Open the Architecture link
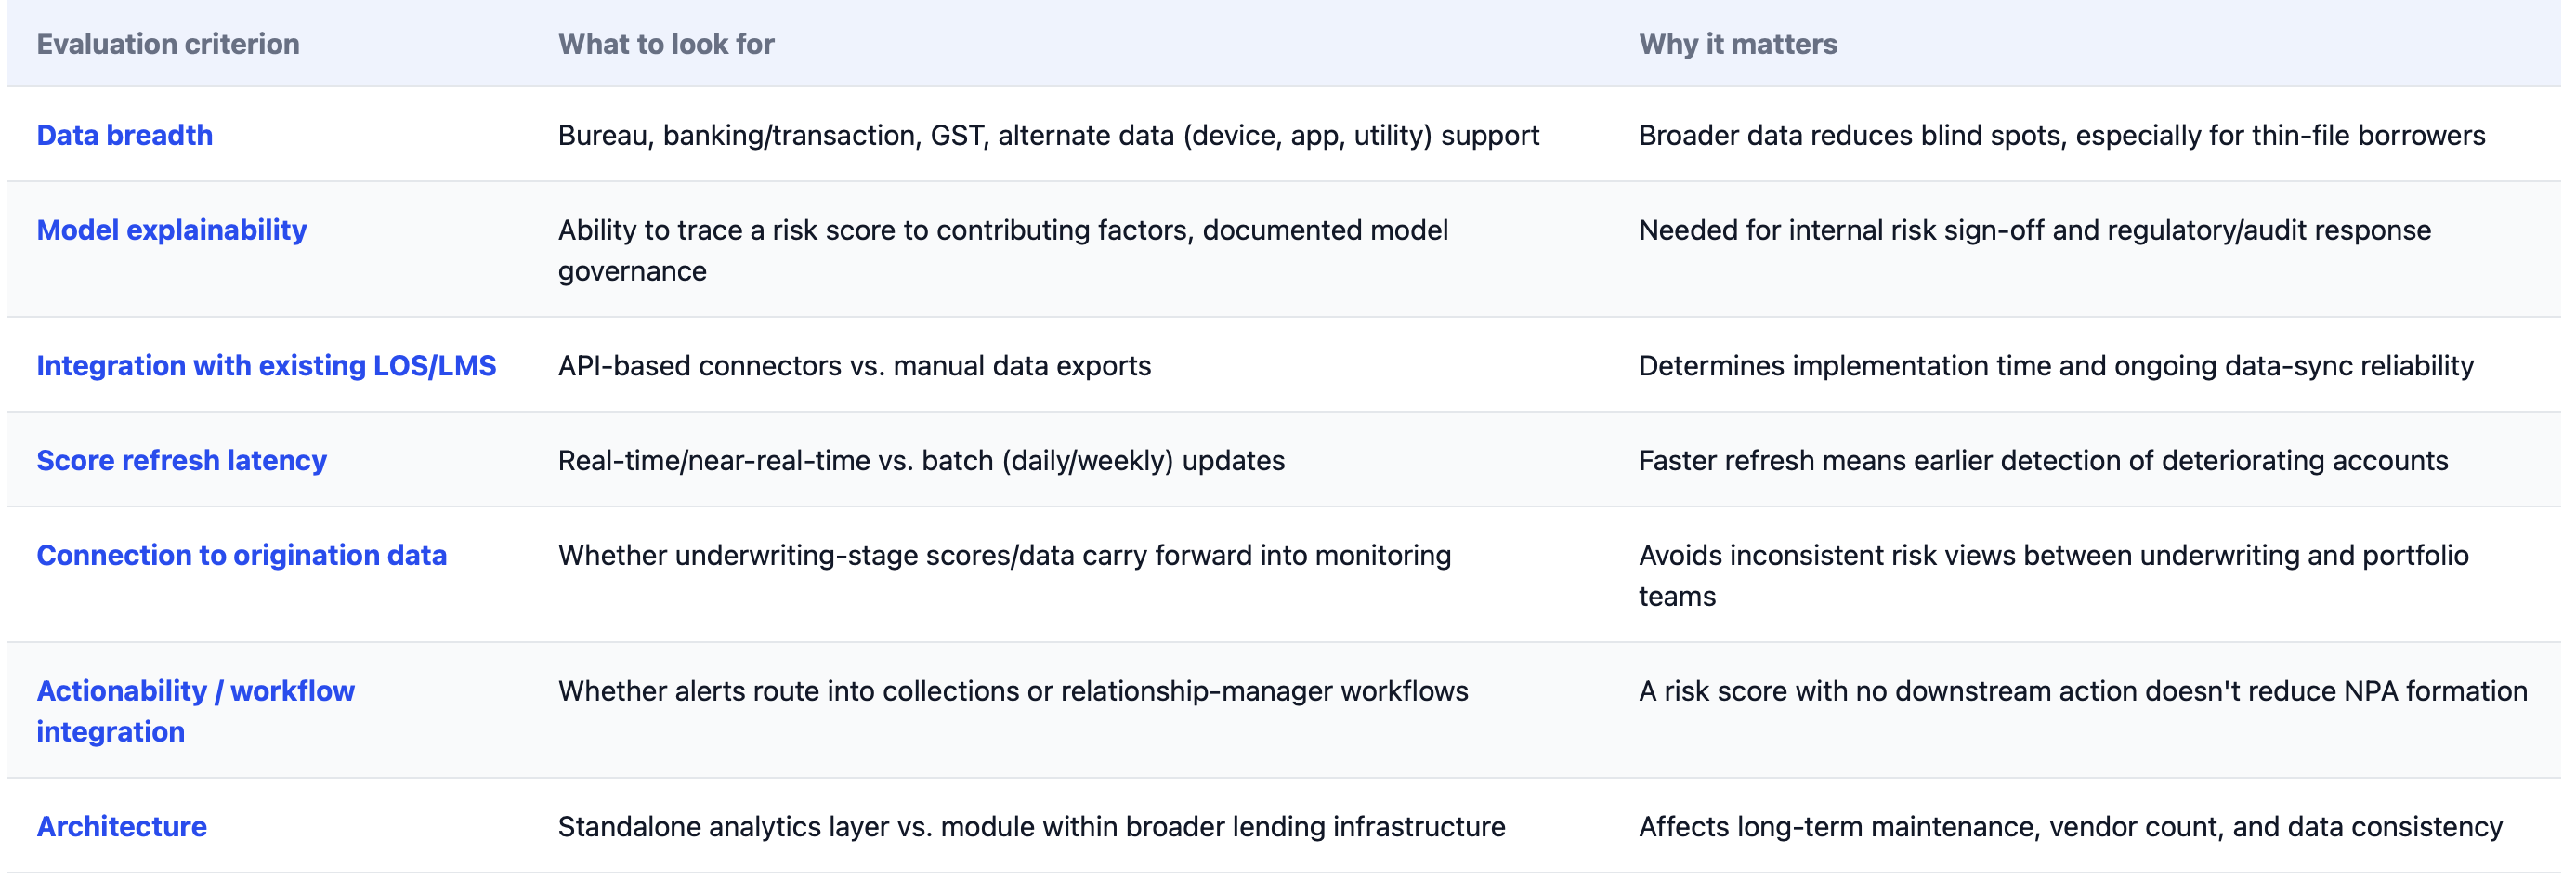 click(x=121, y=826)
